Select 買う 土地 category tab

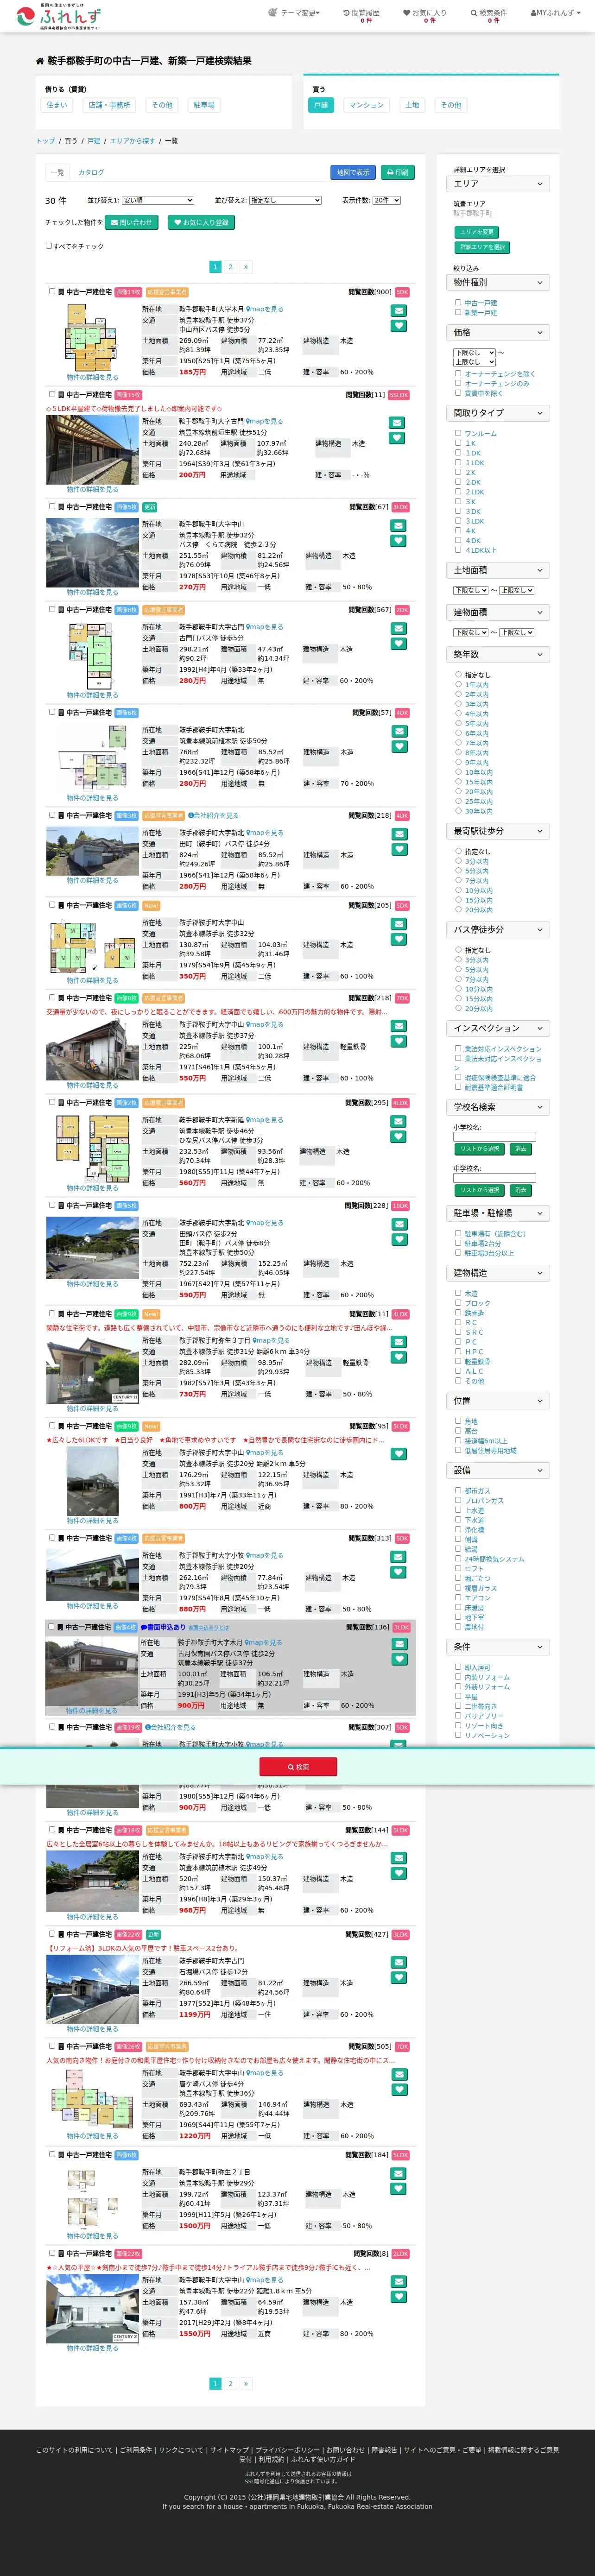412,105
